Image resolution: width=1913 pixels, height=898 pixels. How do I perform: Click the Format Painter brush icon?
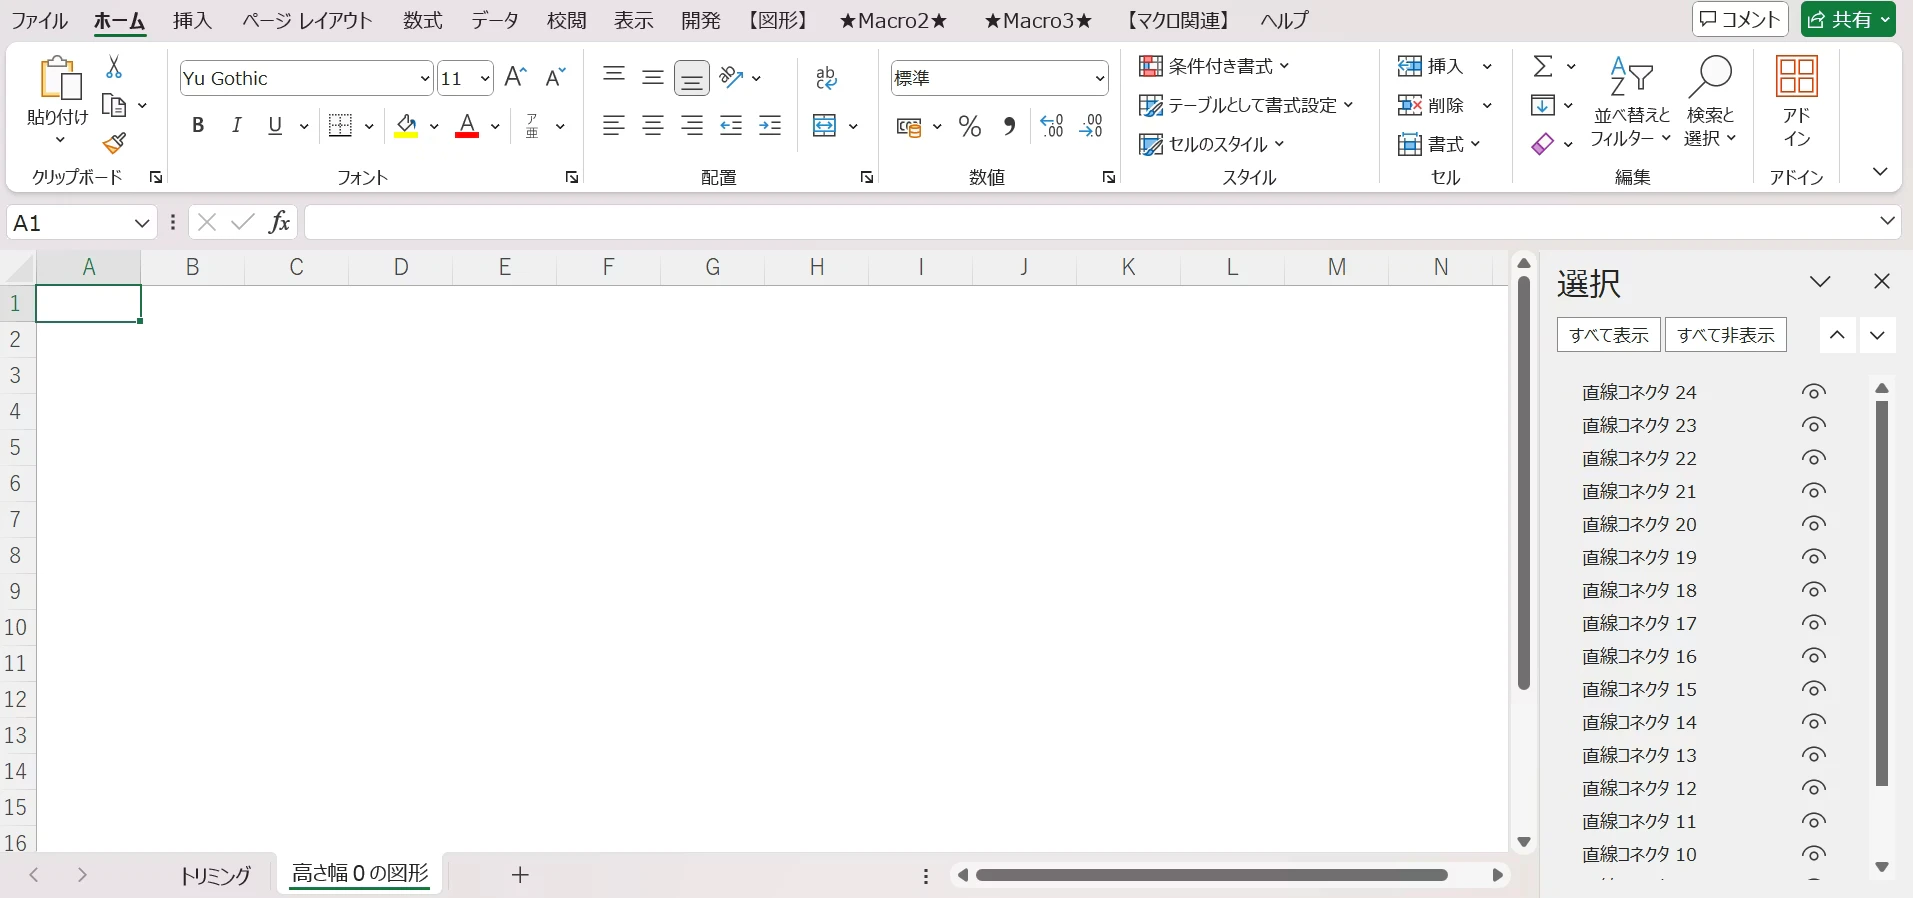coord(114,143)
